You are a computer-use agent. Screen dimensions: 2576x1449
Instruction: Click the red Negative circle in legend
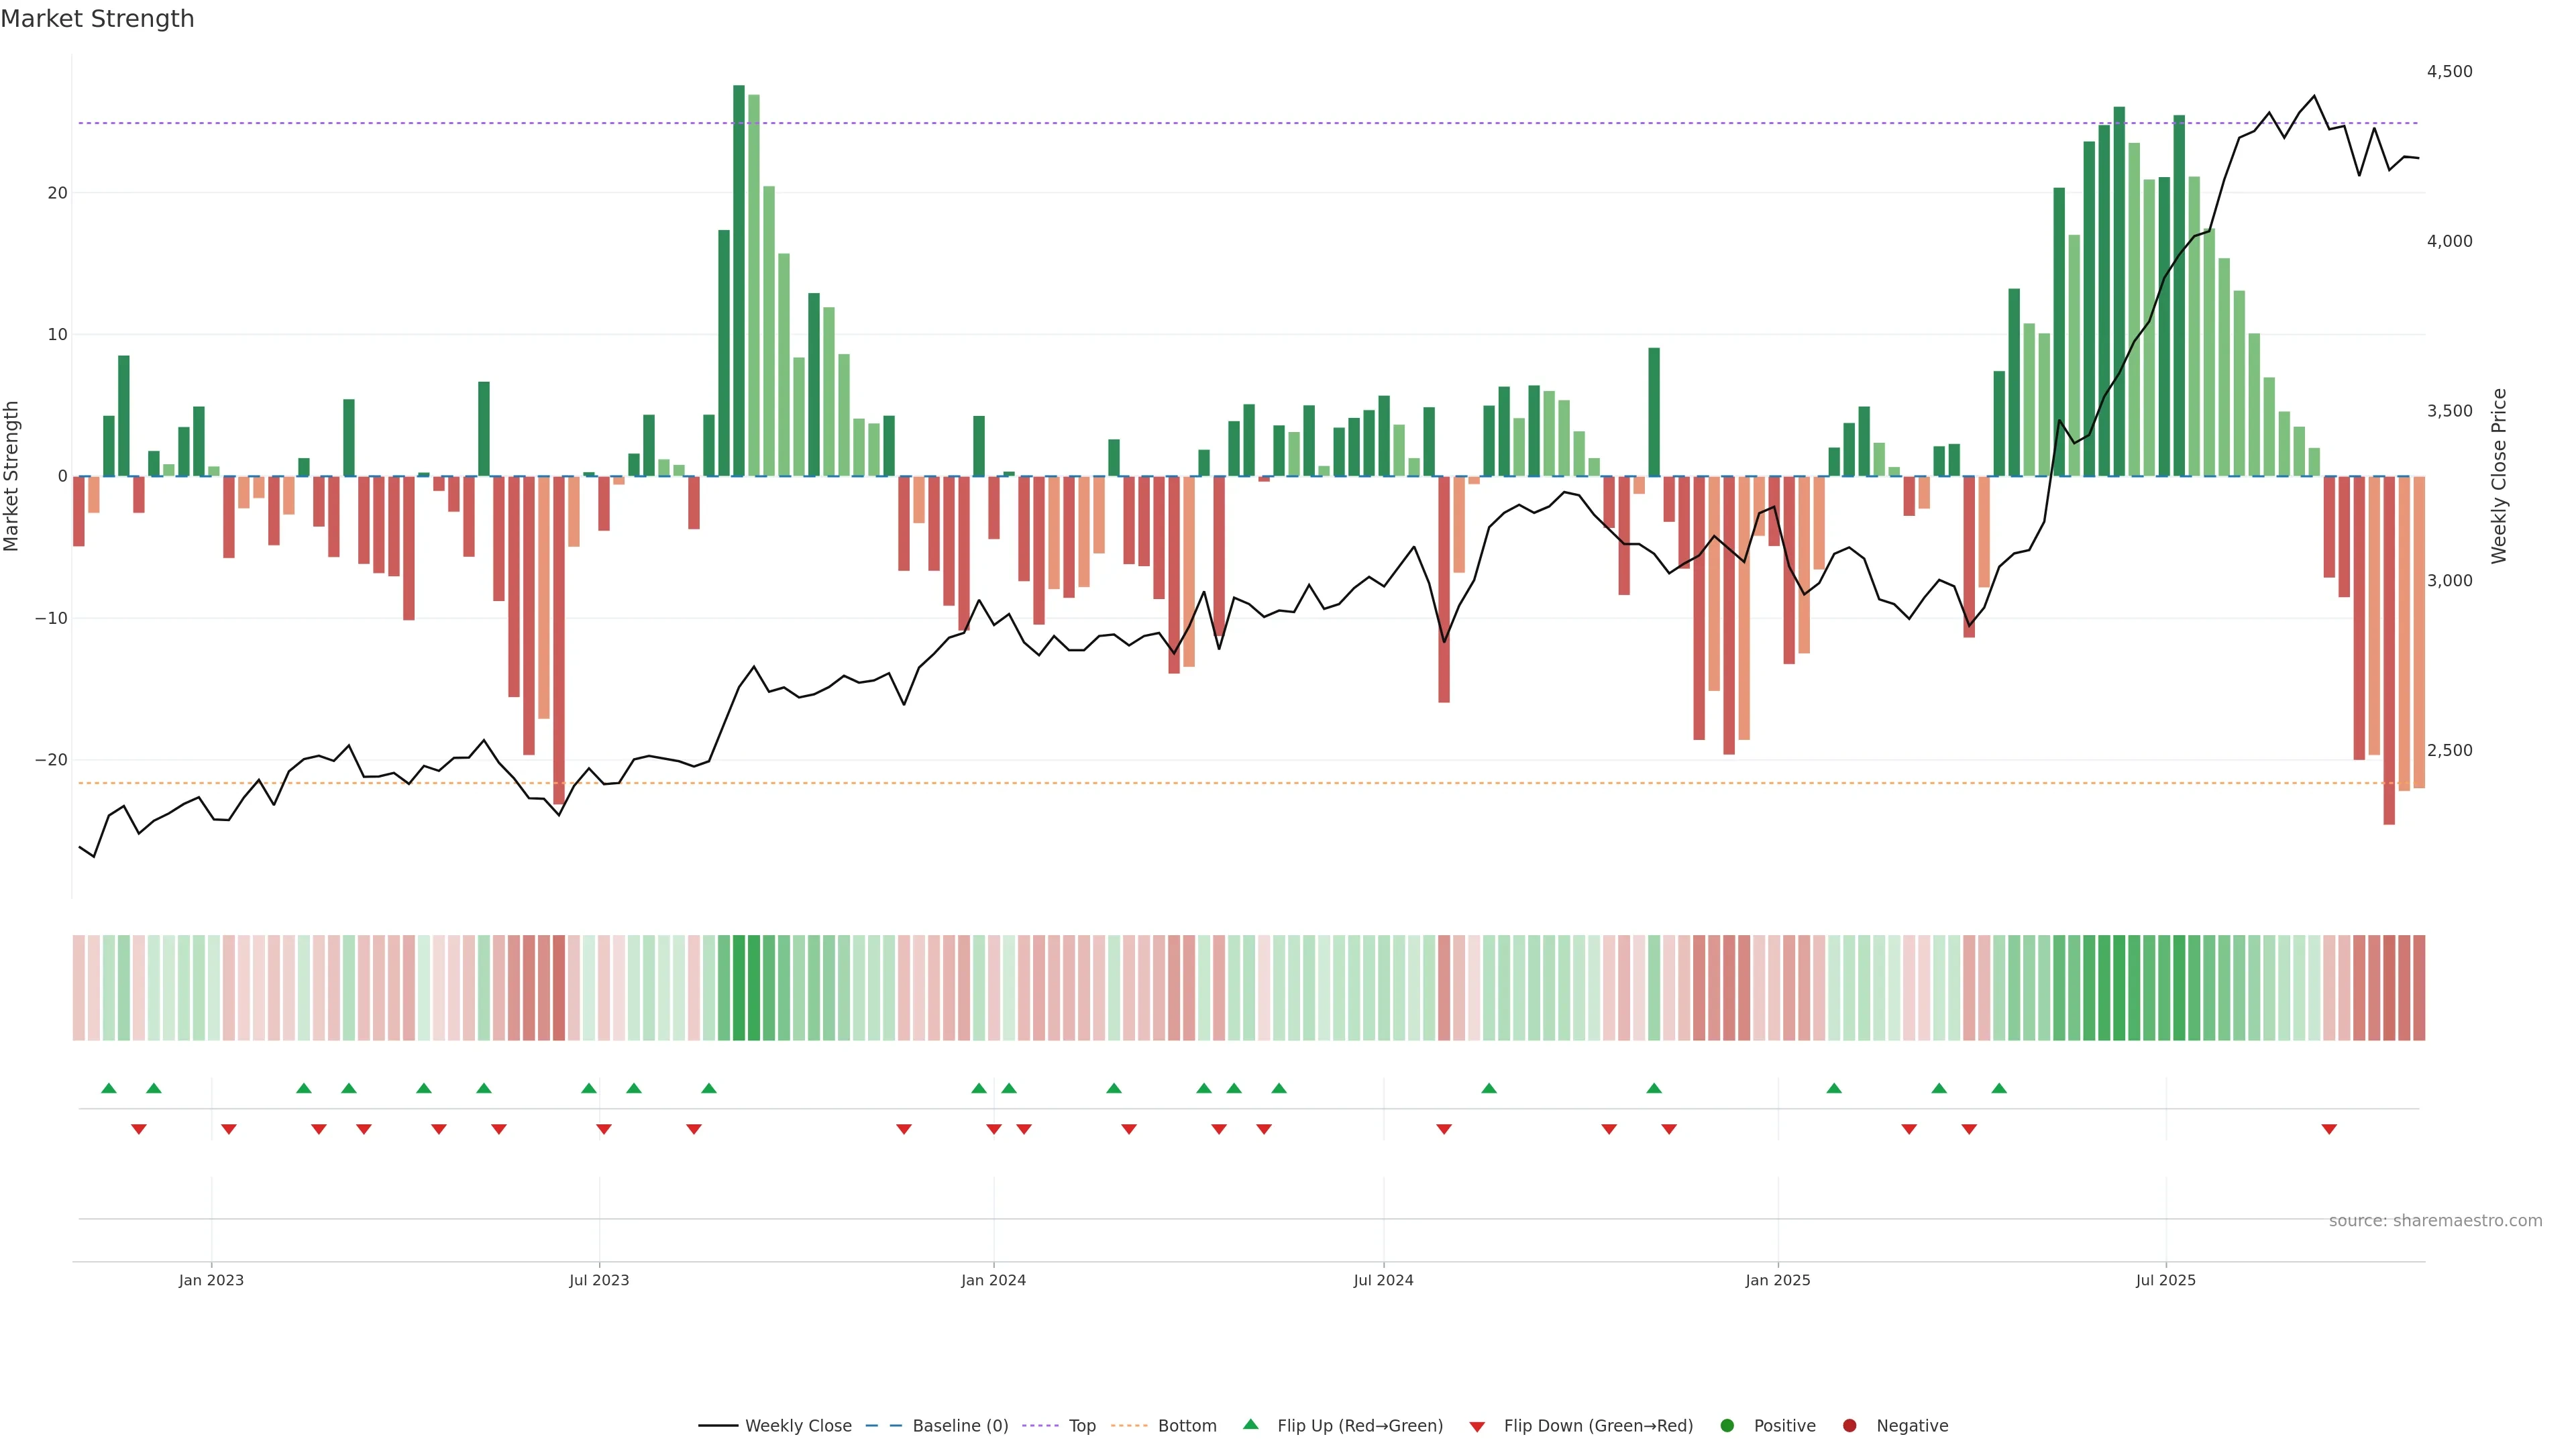point(1849,1425)
